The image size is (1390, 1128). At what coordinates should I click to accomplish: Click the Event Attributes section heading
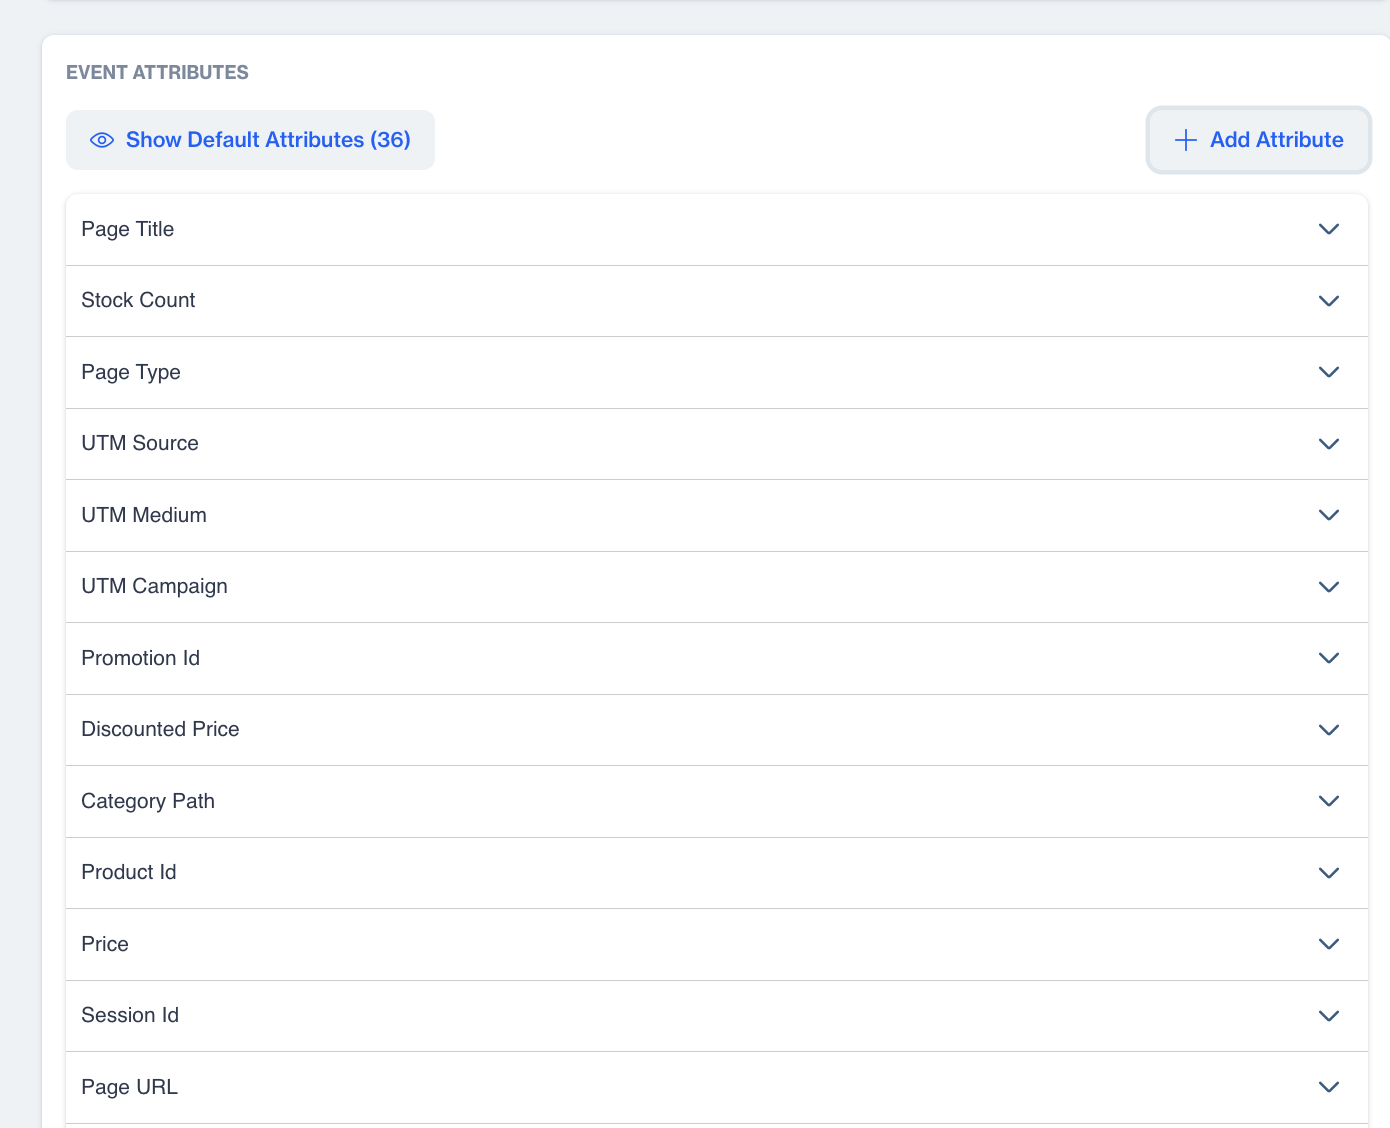[157, 72]
